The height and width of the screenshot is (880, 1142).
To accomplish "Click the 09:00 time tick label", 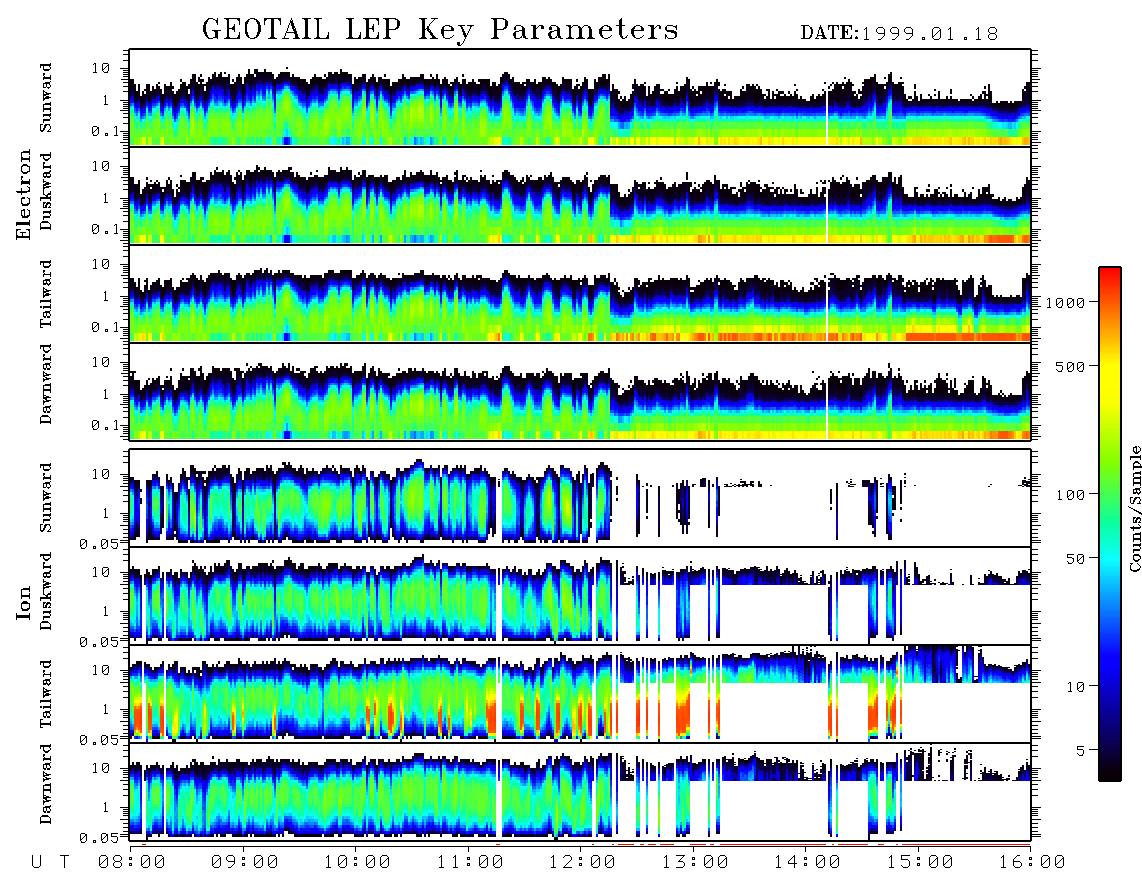I will (244, 862).
